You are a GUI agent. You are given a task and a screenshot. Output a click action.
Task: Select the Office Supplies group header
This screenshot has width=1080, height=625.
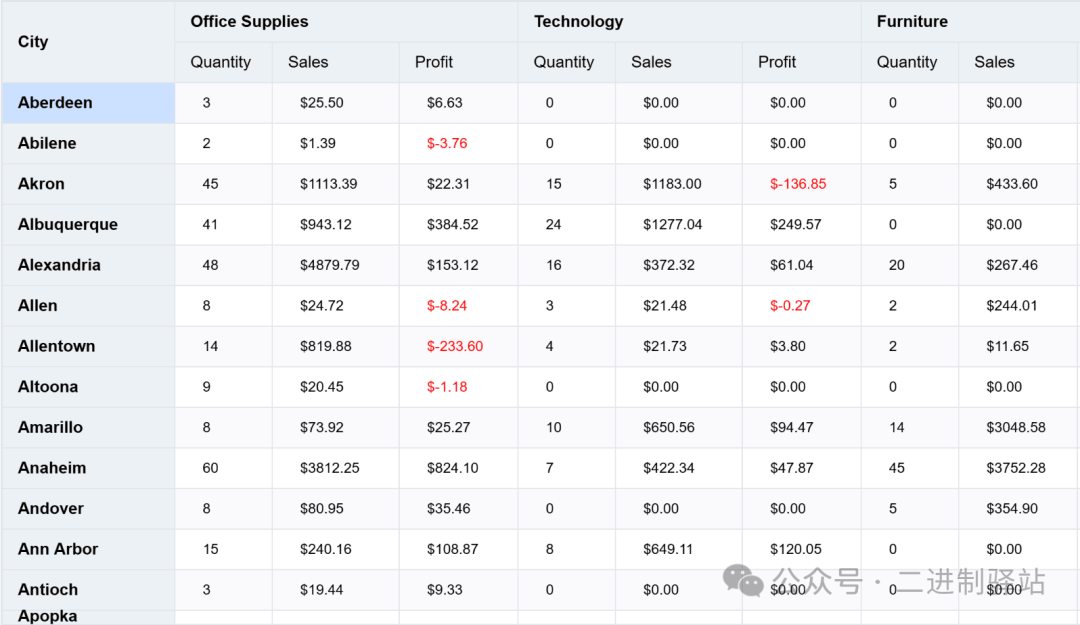click(x=249, y=21)
